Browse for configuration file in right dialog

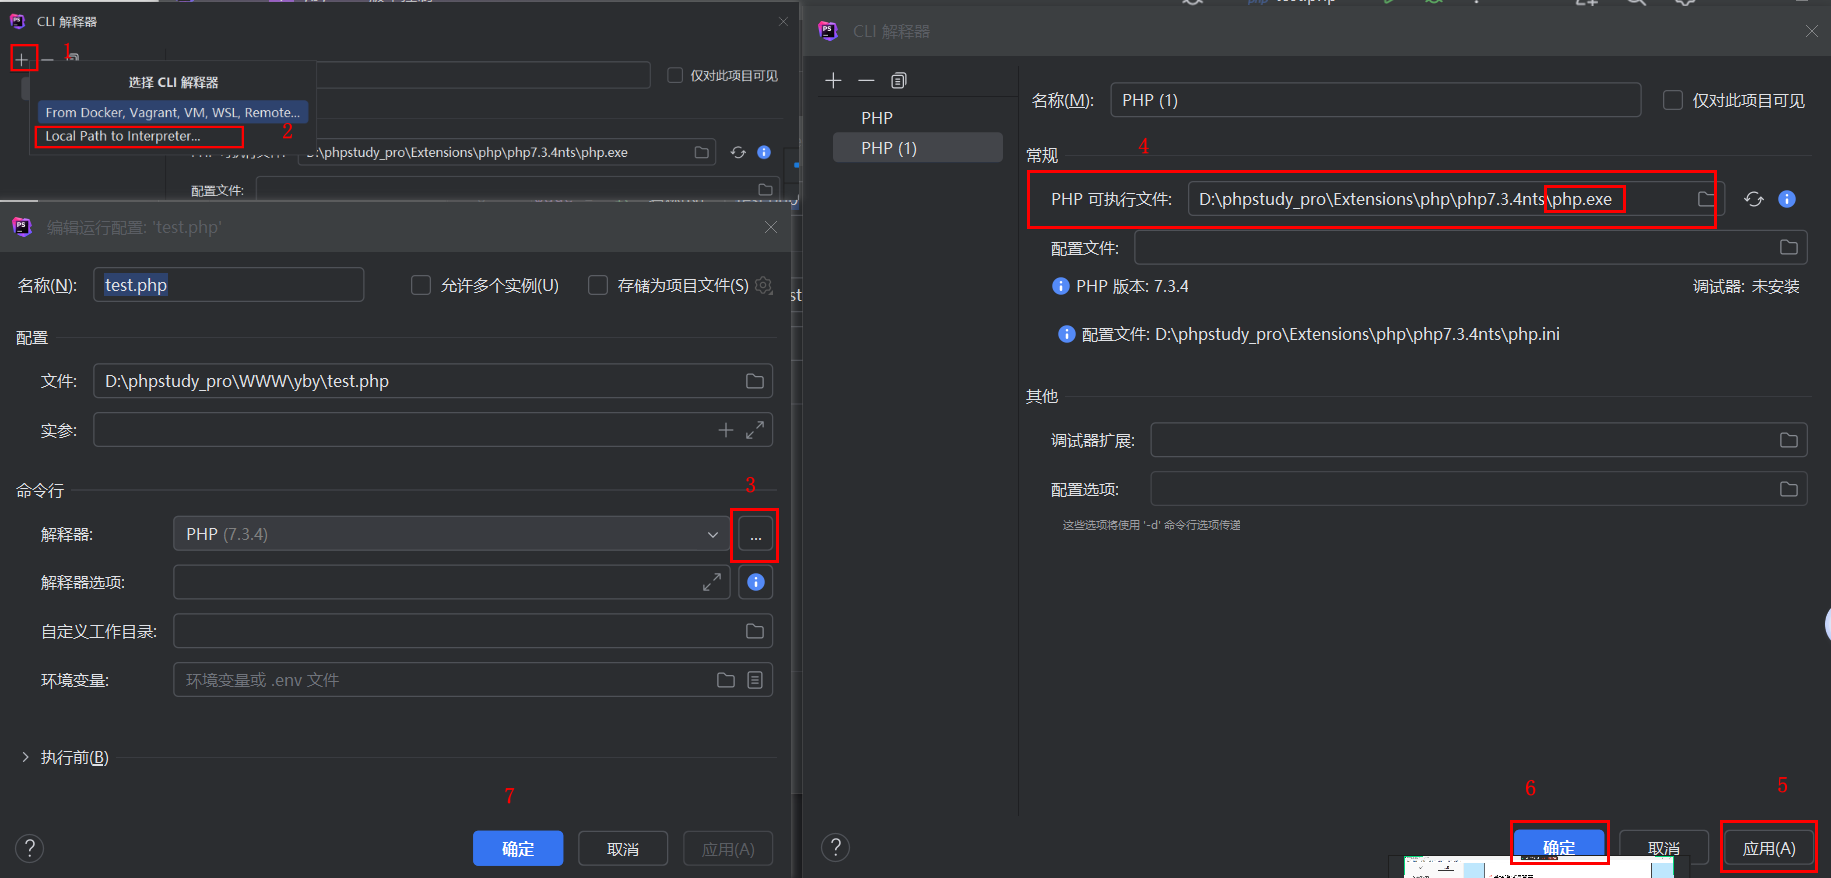[x=1789, y=247]
